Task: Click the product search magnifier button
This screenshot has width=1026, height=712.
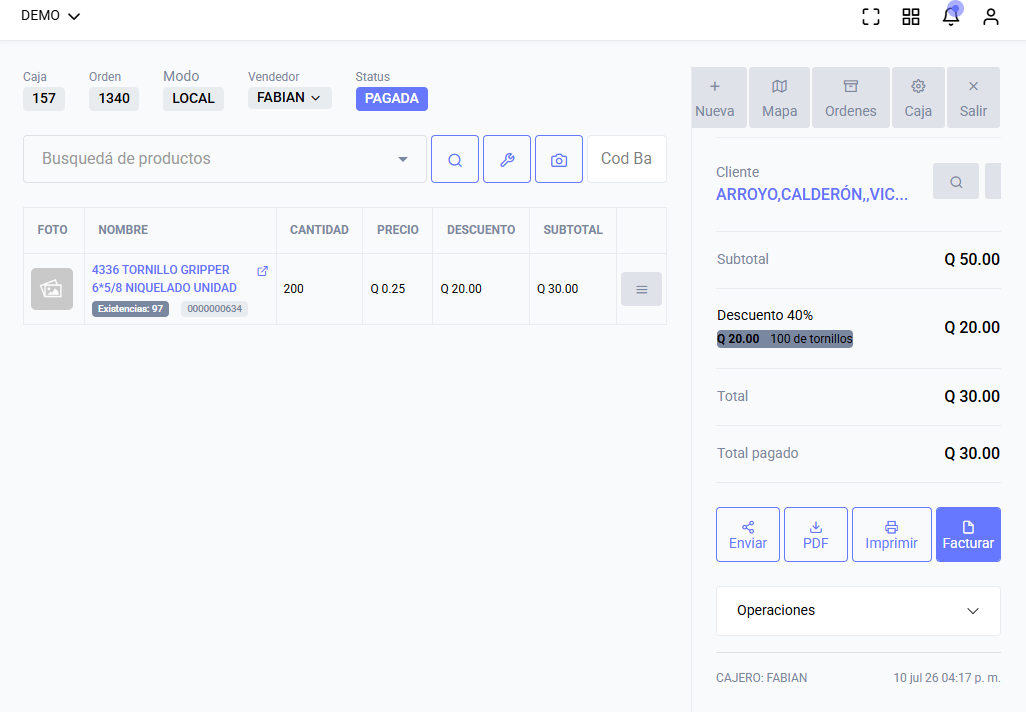Action: [x=455, y=159]
